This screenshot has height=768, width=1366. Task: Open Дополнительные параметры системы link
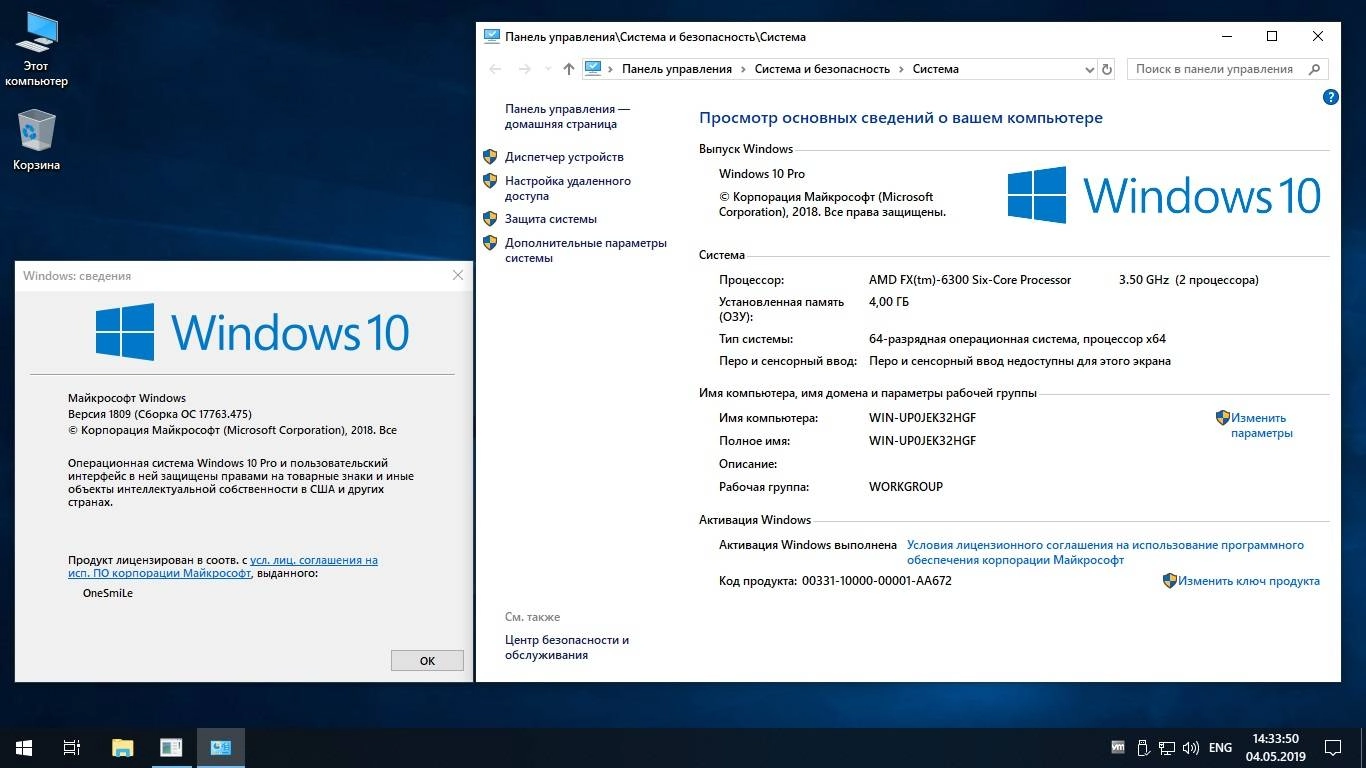585,250
